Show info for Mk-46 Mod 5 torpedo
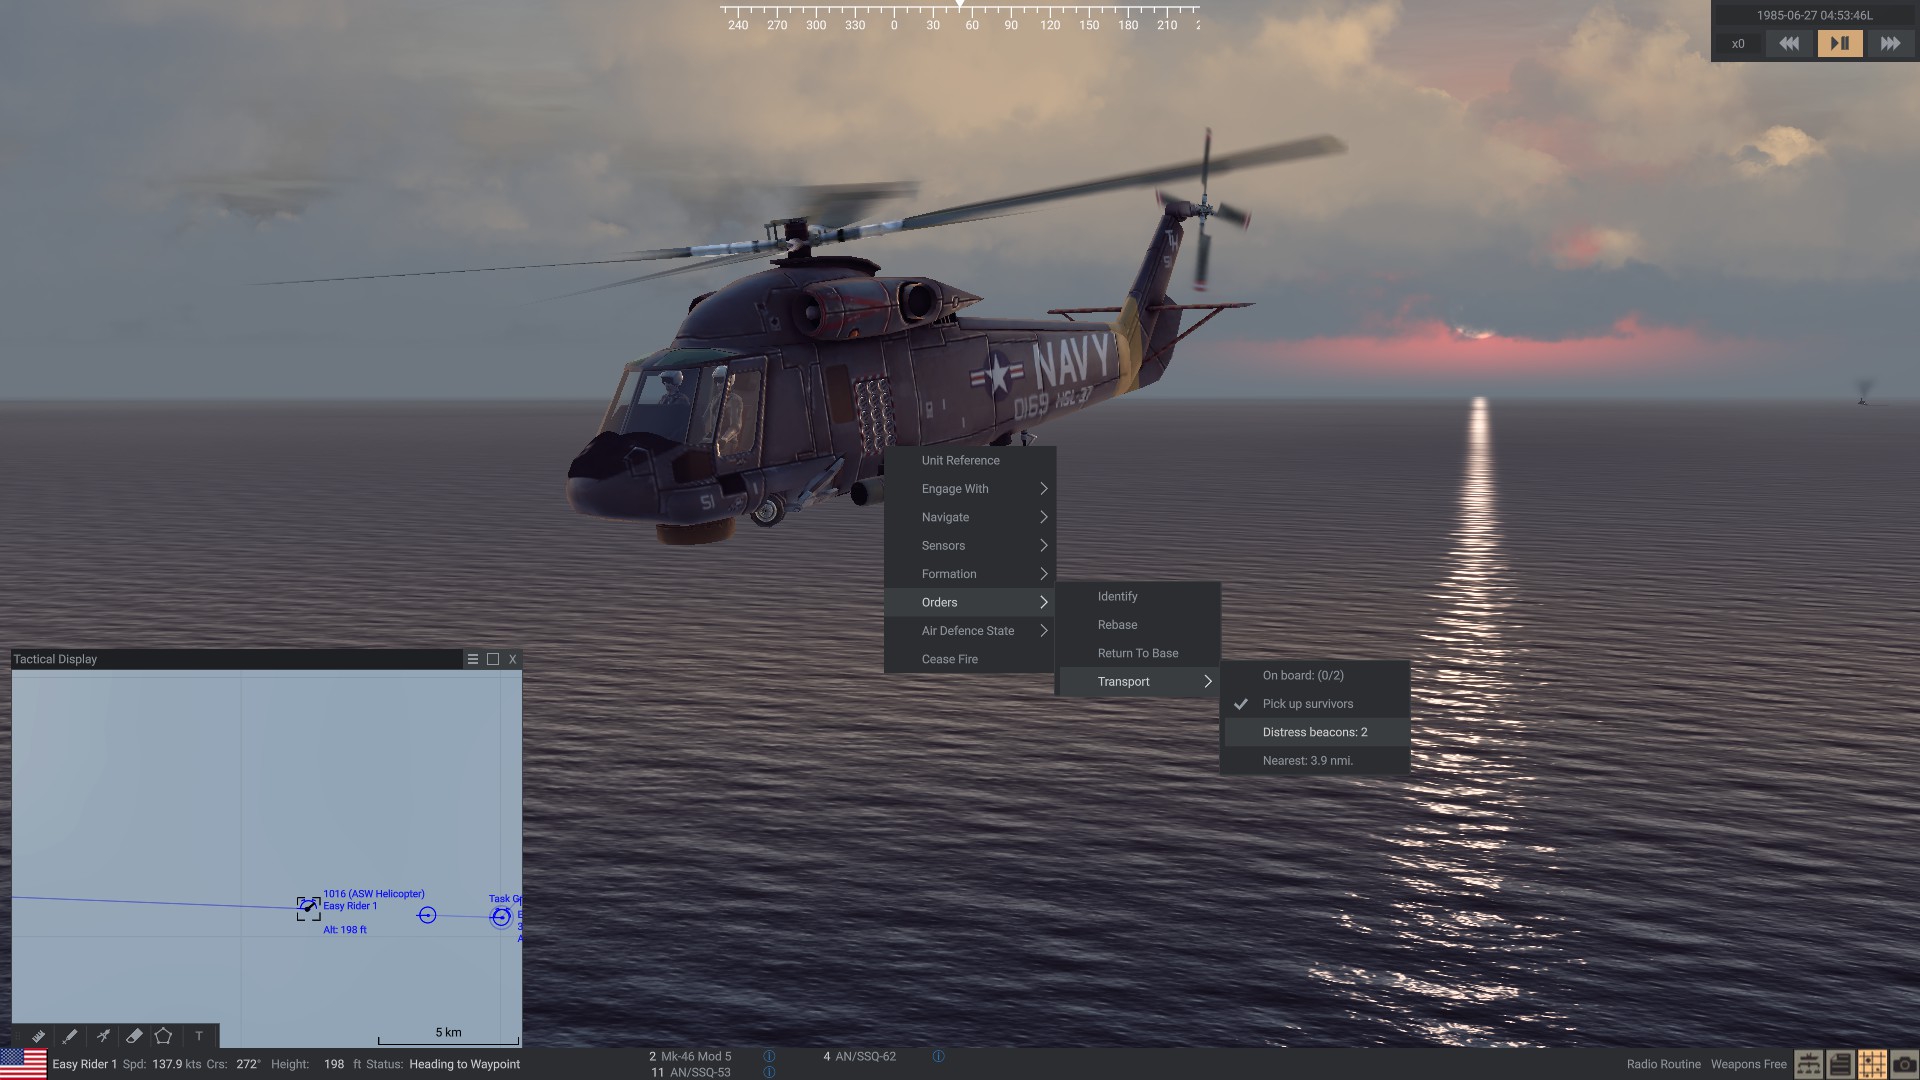 769,1056
